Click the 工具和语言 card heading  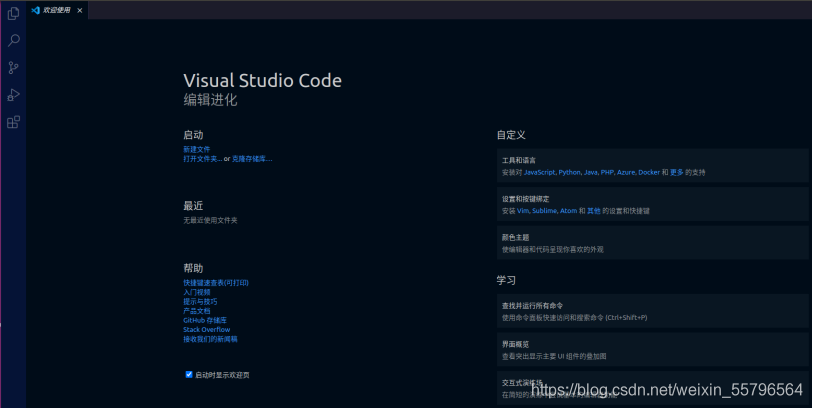pos(518,161)
